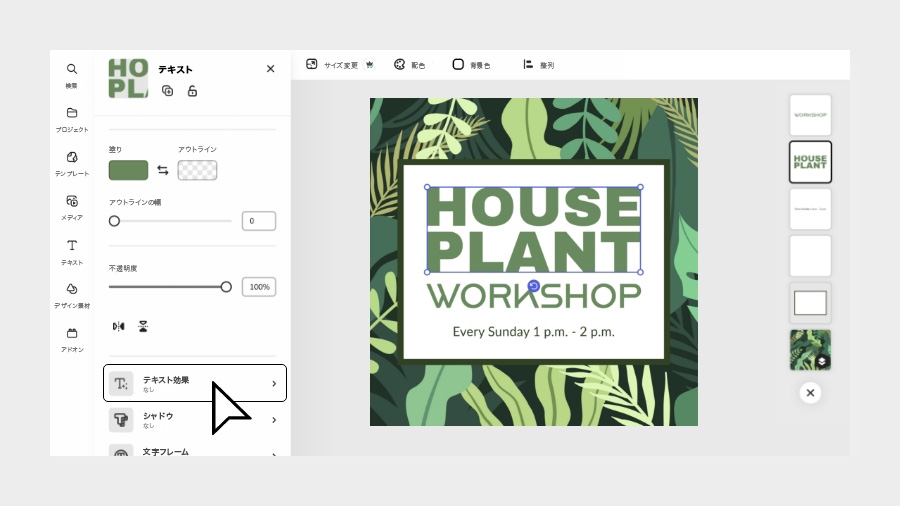The width and height of the screenshot is (900, 506).
Task: Click the Text effects T icon
Action: [121, 383]
